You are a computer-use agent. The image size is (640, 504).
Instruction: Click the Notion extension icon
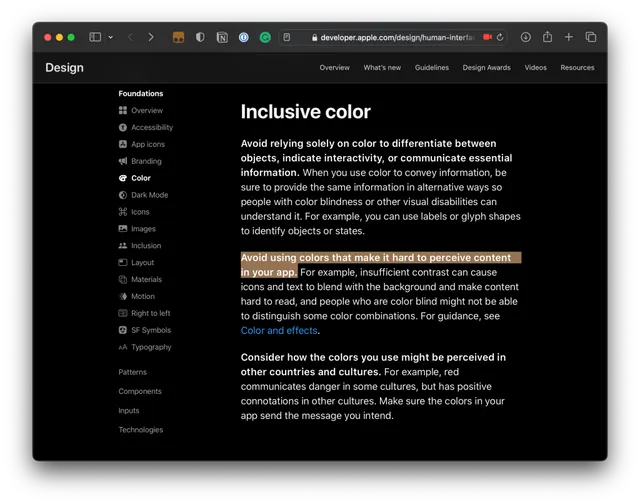coord(222,37)
